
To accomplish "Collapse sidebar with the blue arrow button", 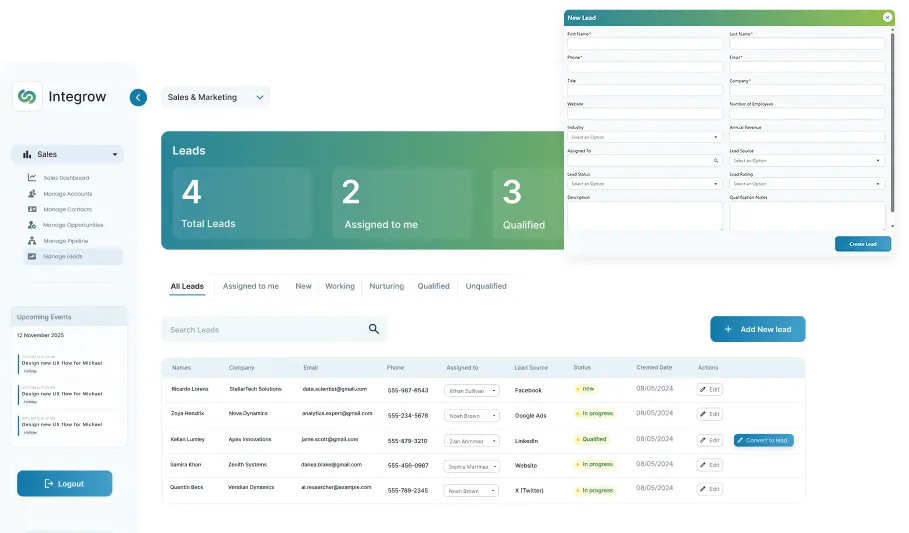I will [x=138, y=97].
